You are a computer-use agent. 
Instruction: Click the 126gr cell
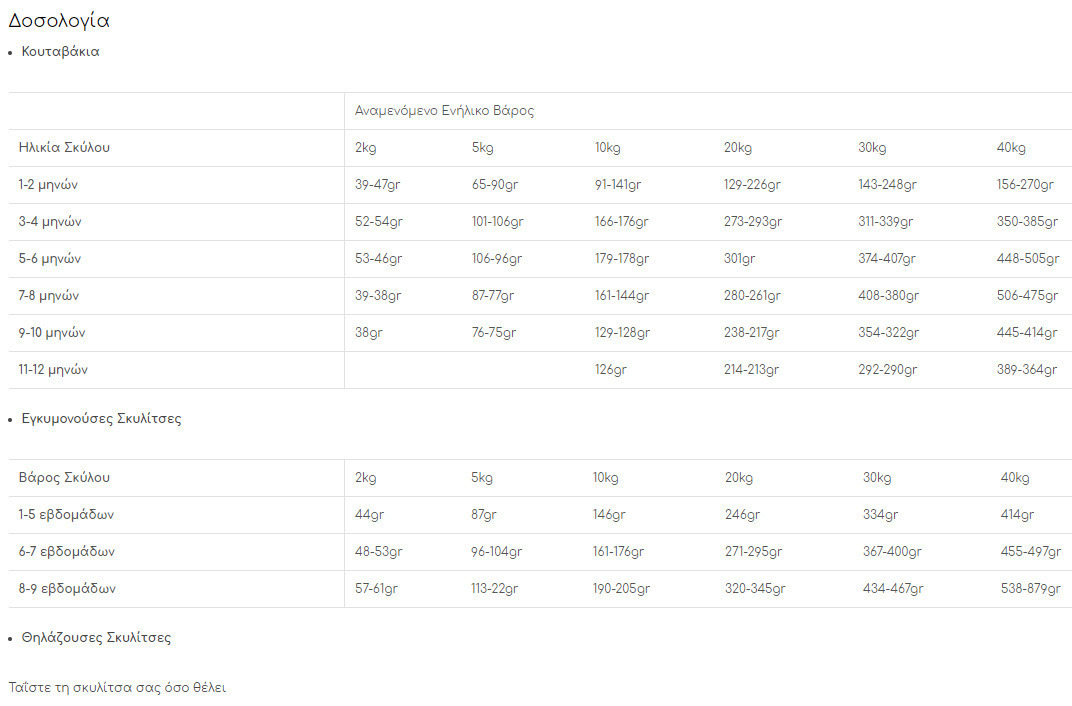(610, 370)
